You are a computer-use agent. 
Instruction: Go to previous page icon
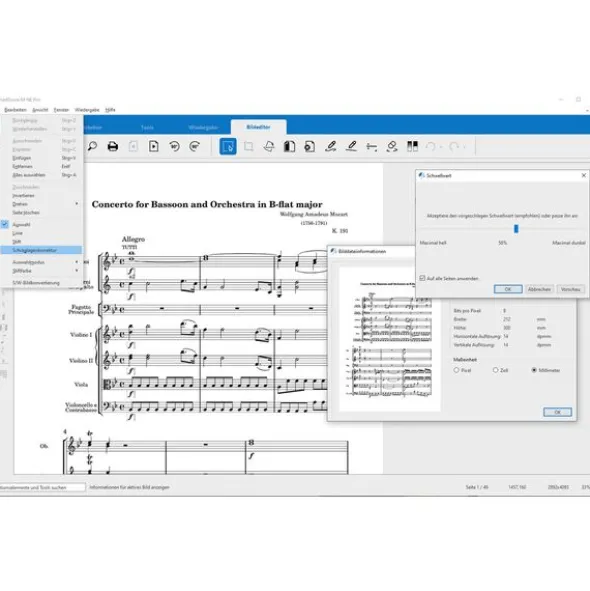[x=133, y=146]
